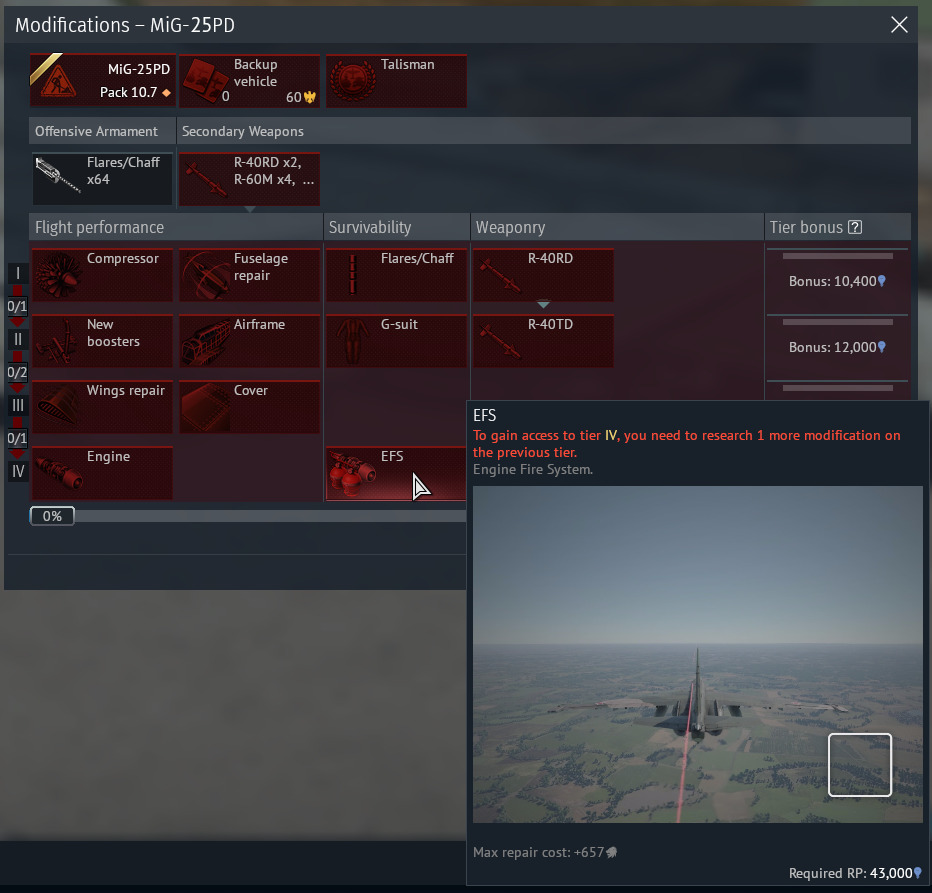This screenshot has width=932, height=893.
Task: Select the R-40RD missile modification
Action: (x=543, y=275)
